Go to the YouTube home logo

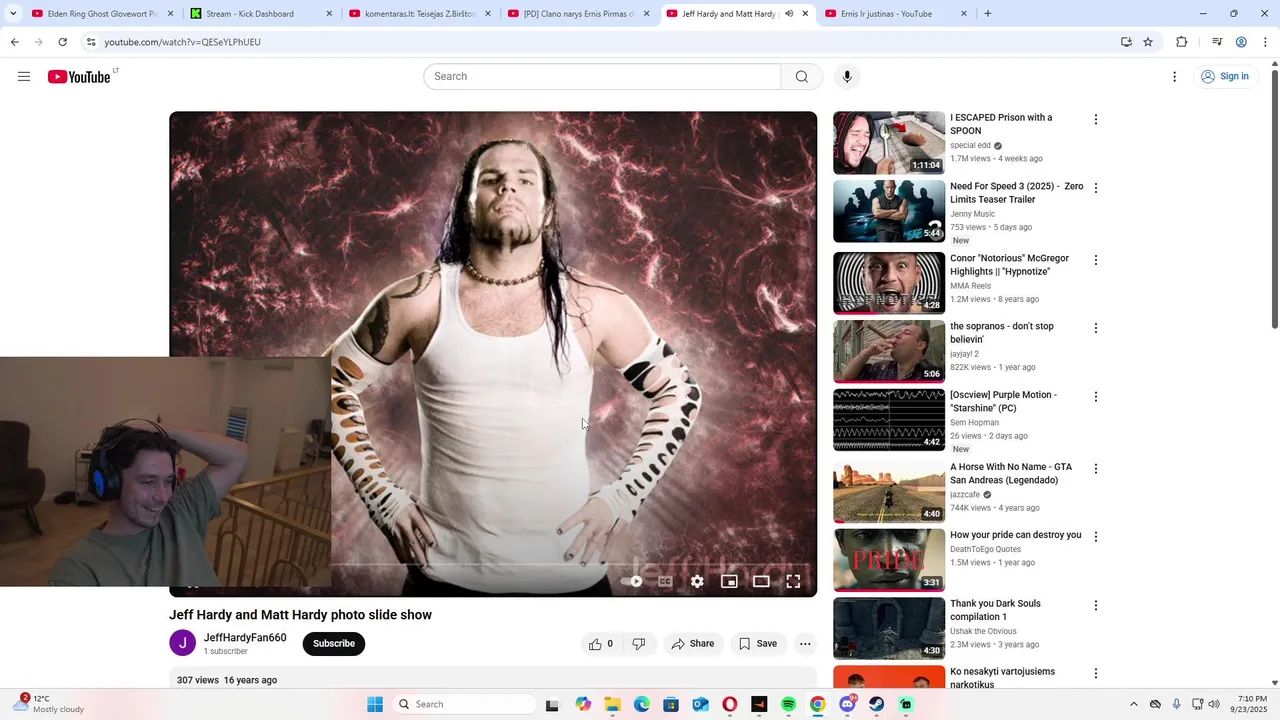(x=79, y=77)
